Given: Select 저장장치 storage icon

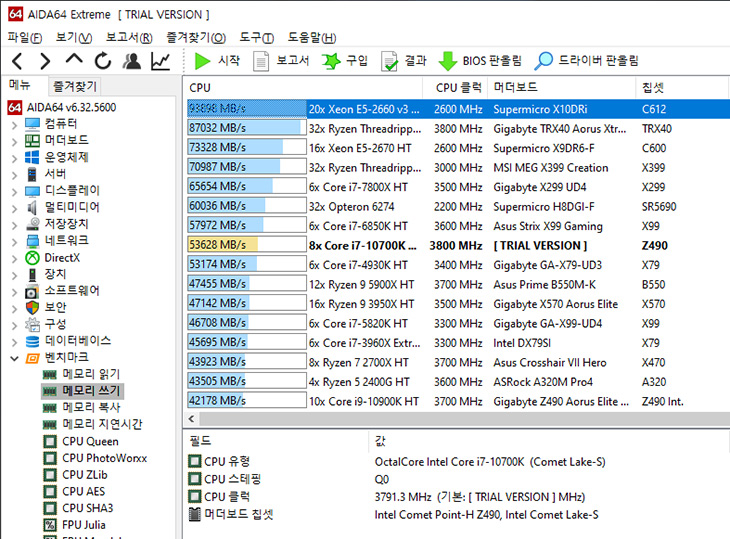Looking at the screenshot, I should coord(33,224).
